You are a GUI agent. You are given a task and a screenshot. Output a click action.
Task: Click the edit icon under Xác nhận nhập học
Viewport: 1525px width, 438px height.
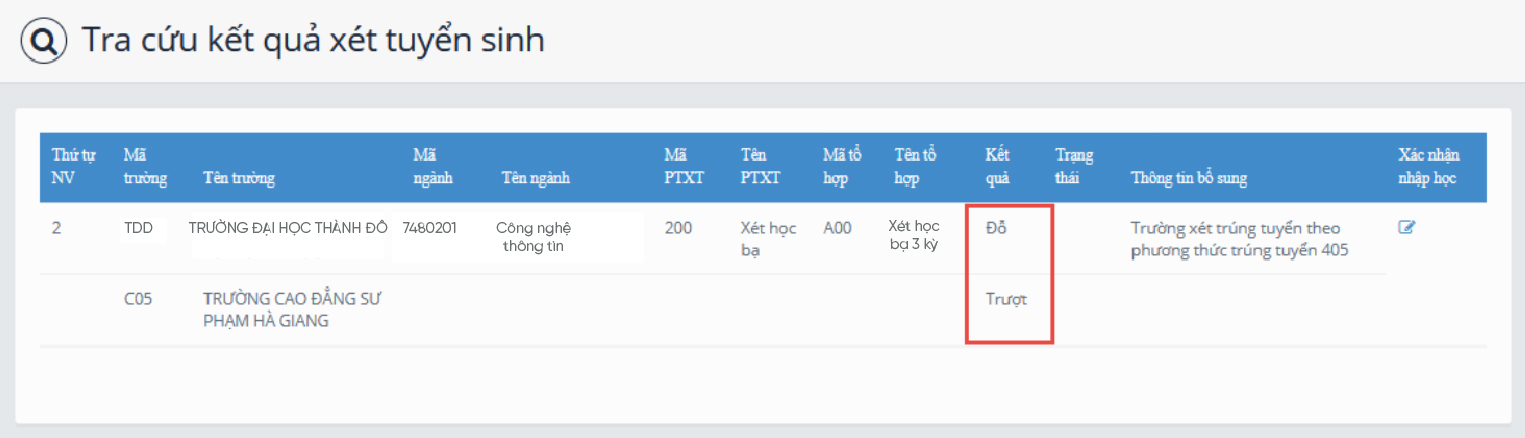(1407, 227)
